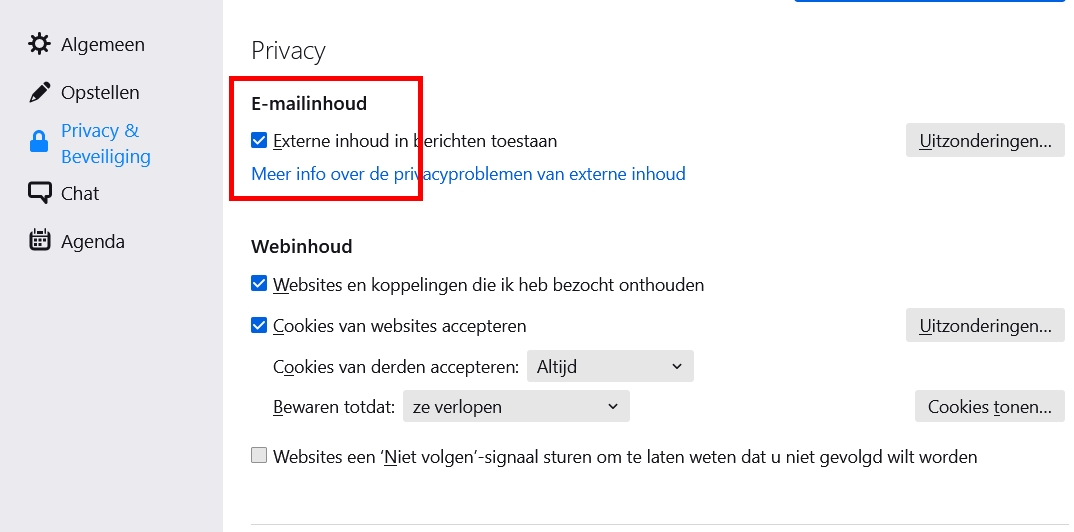Switch to the Opstellen settings section
Image resolution: width=1074 pixels, height=532 pixels.
click(100, 93)
